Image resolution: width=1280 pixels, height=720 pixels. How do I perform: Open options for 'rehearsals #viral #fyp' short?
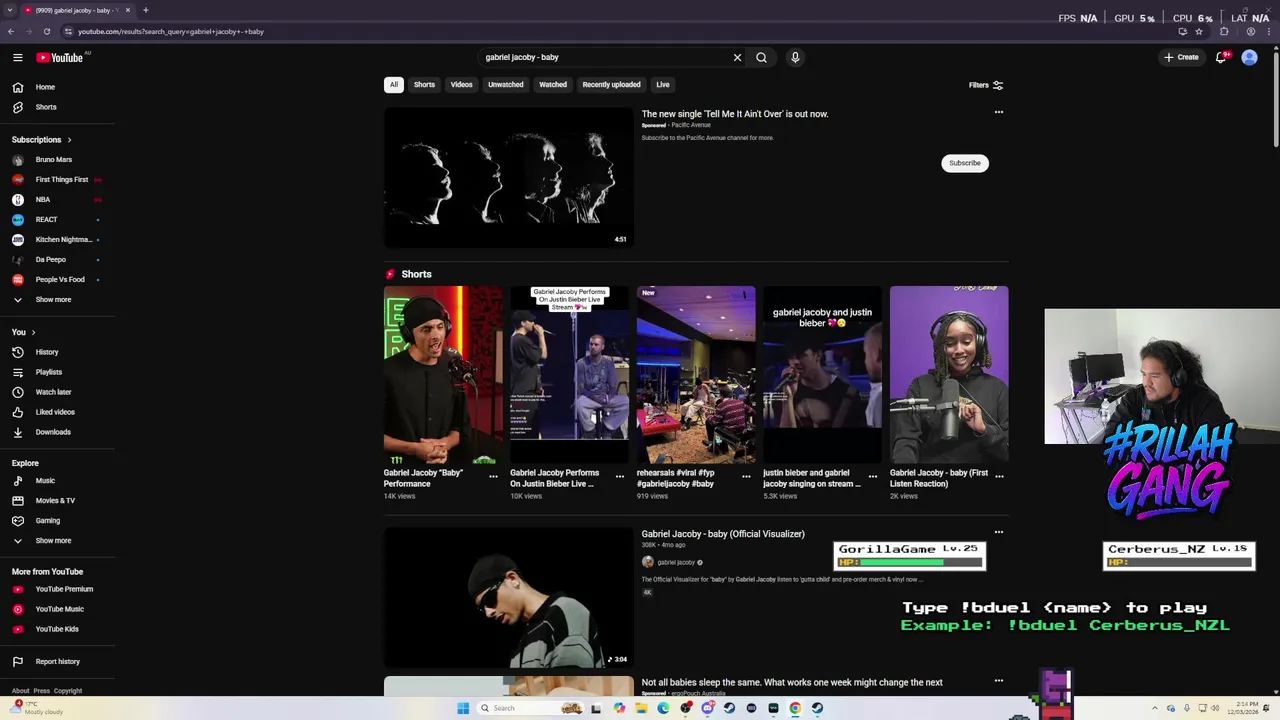click(746, 476)
